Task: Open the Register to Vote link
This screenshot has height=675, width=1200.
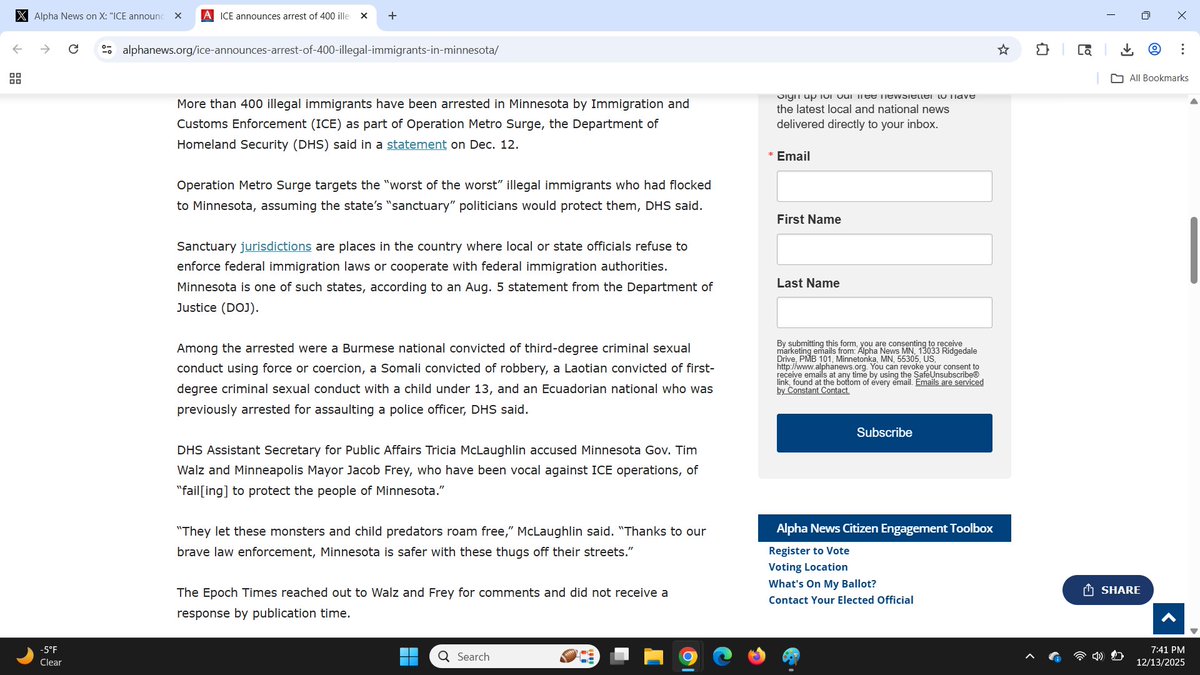Action: [809, 551]
